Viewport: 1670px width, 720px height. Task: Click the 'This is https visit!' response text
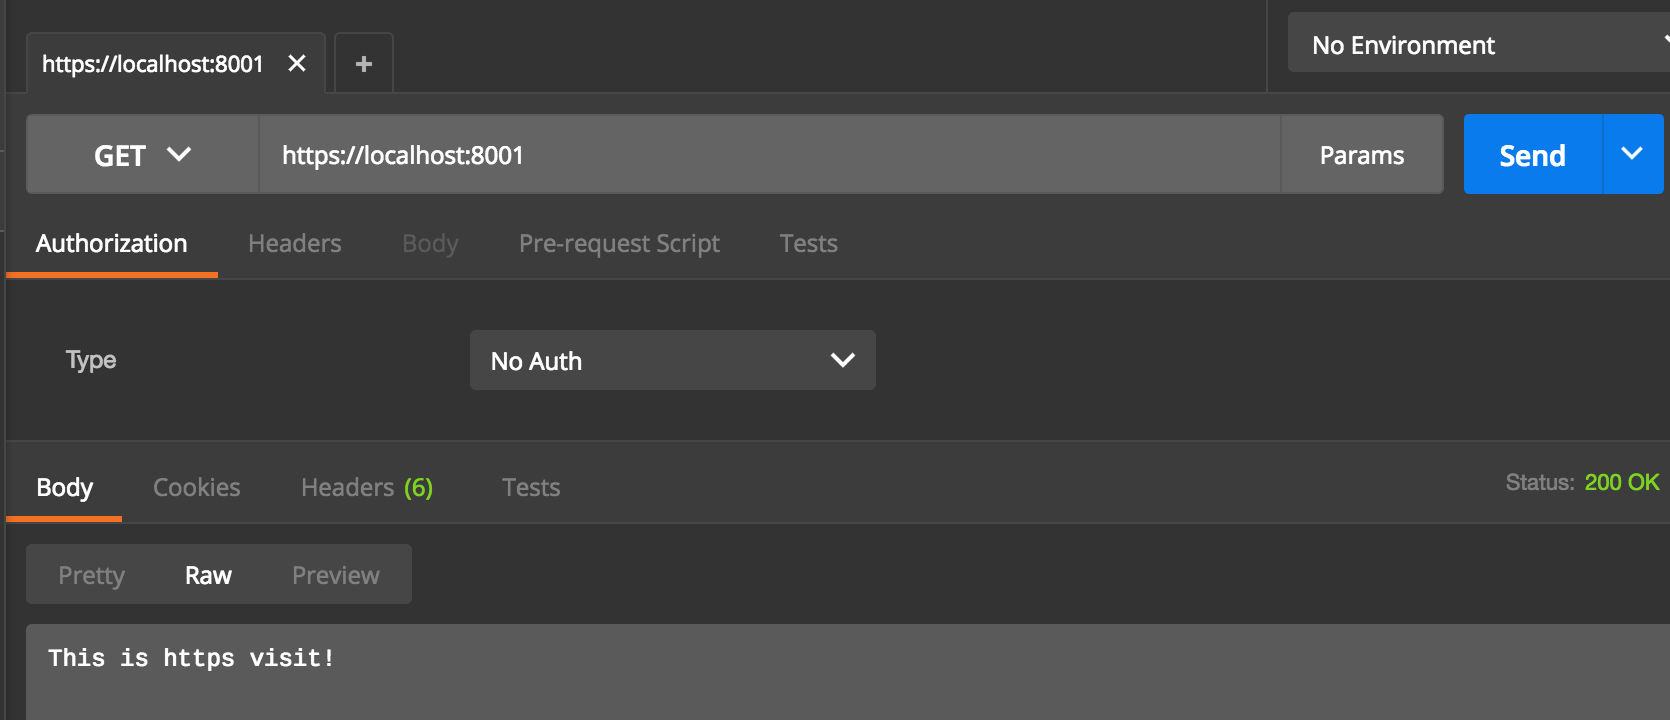(191, 658)
